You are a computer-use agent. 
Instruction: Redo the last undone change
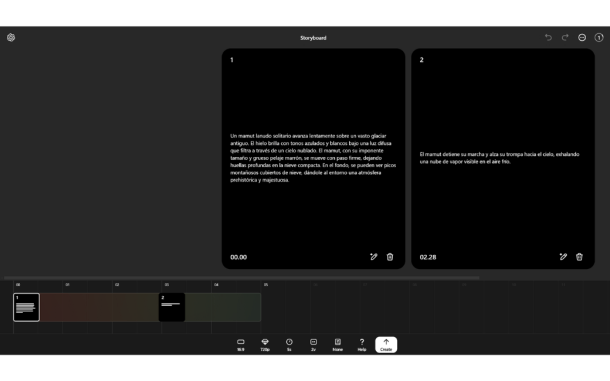pos(565,37)
